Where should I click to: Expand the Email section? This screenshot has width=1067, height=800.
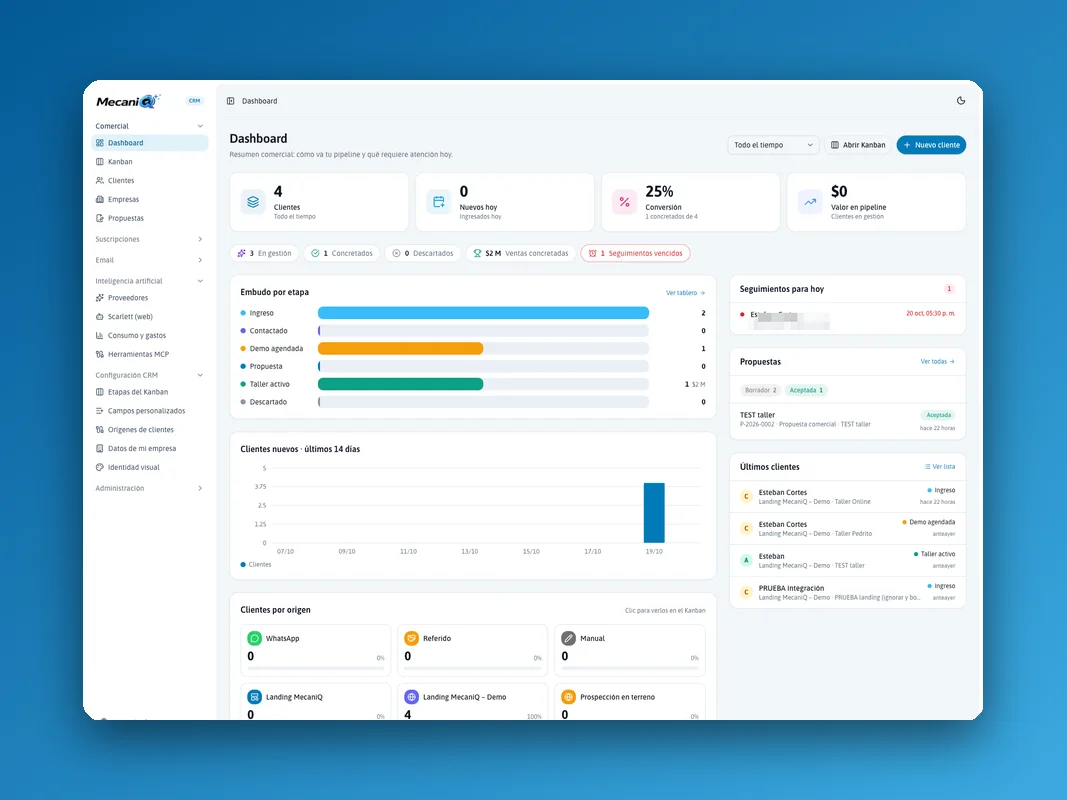(x=150, y=260)
